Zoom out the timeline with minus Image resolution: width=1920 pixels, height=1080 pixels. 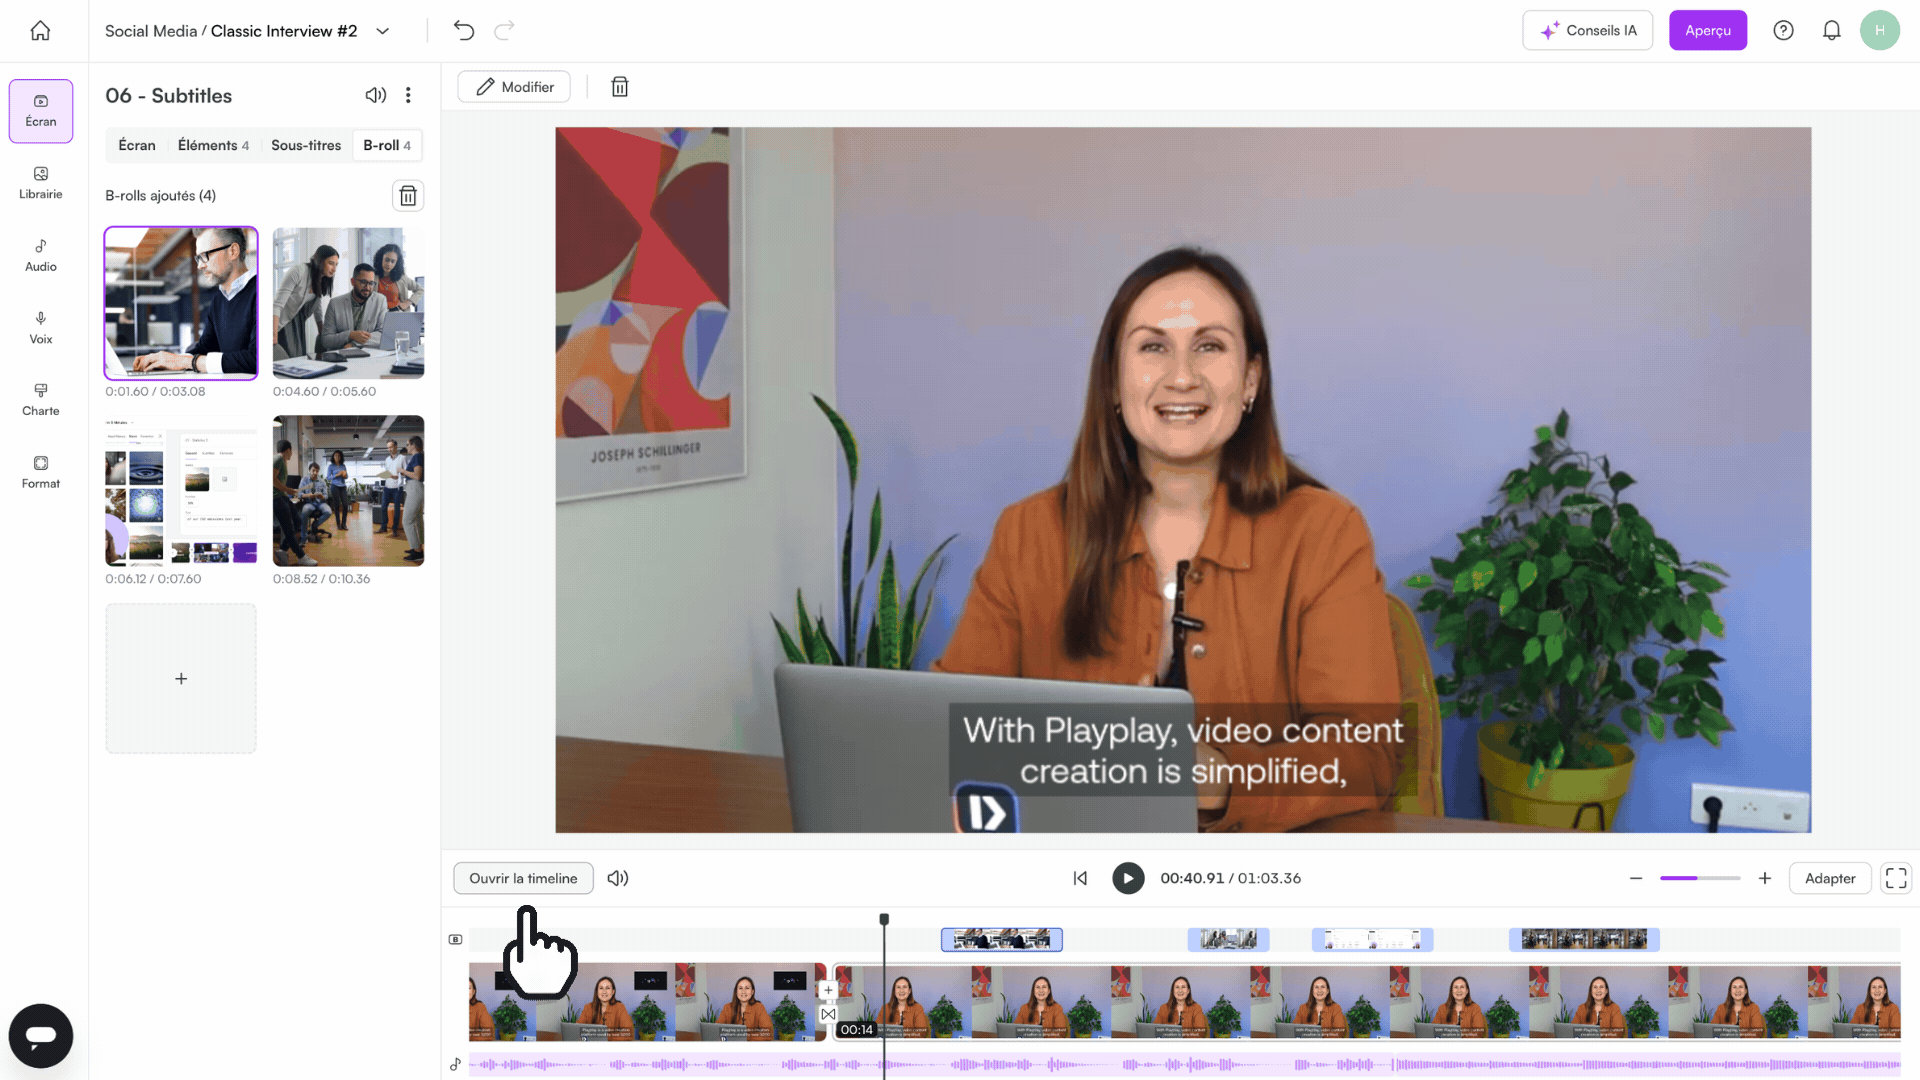pos(1636,878)
